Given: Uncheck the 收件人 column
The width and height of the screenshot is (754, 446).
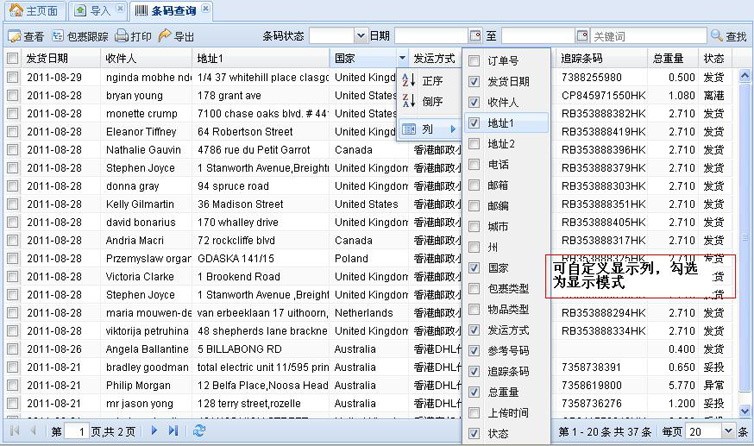Looking at the screenshot, I should [x=474, y=102].
